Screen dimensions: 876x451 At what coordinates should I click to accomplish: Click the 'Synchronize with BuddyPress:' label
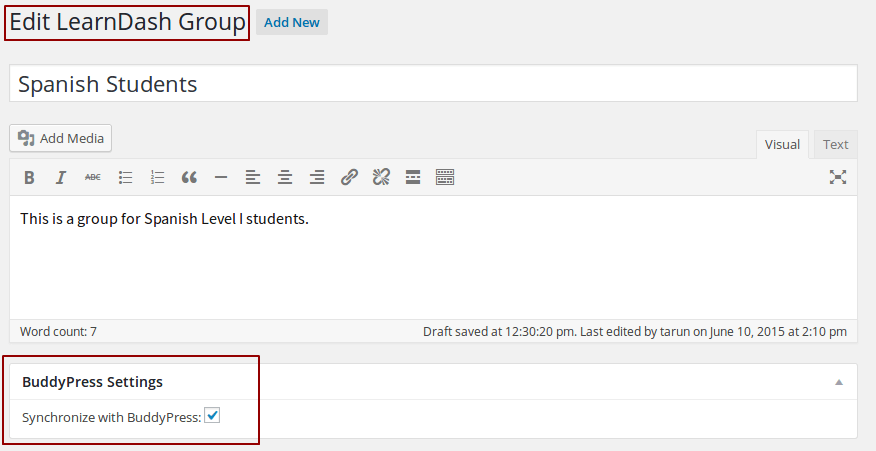pos(111,417)
